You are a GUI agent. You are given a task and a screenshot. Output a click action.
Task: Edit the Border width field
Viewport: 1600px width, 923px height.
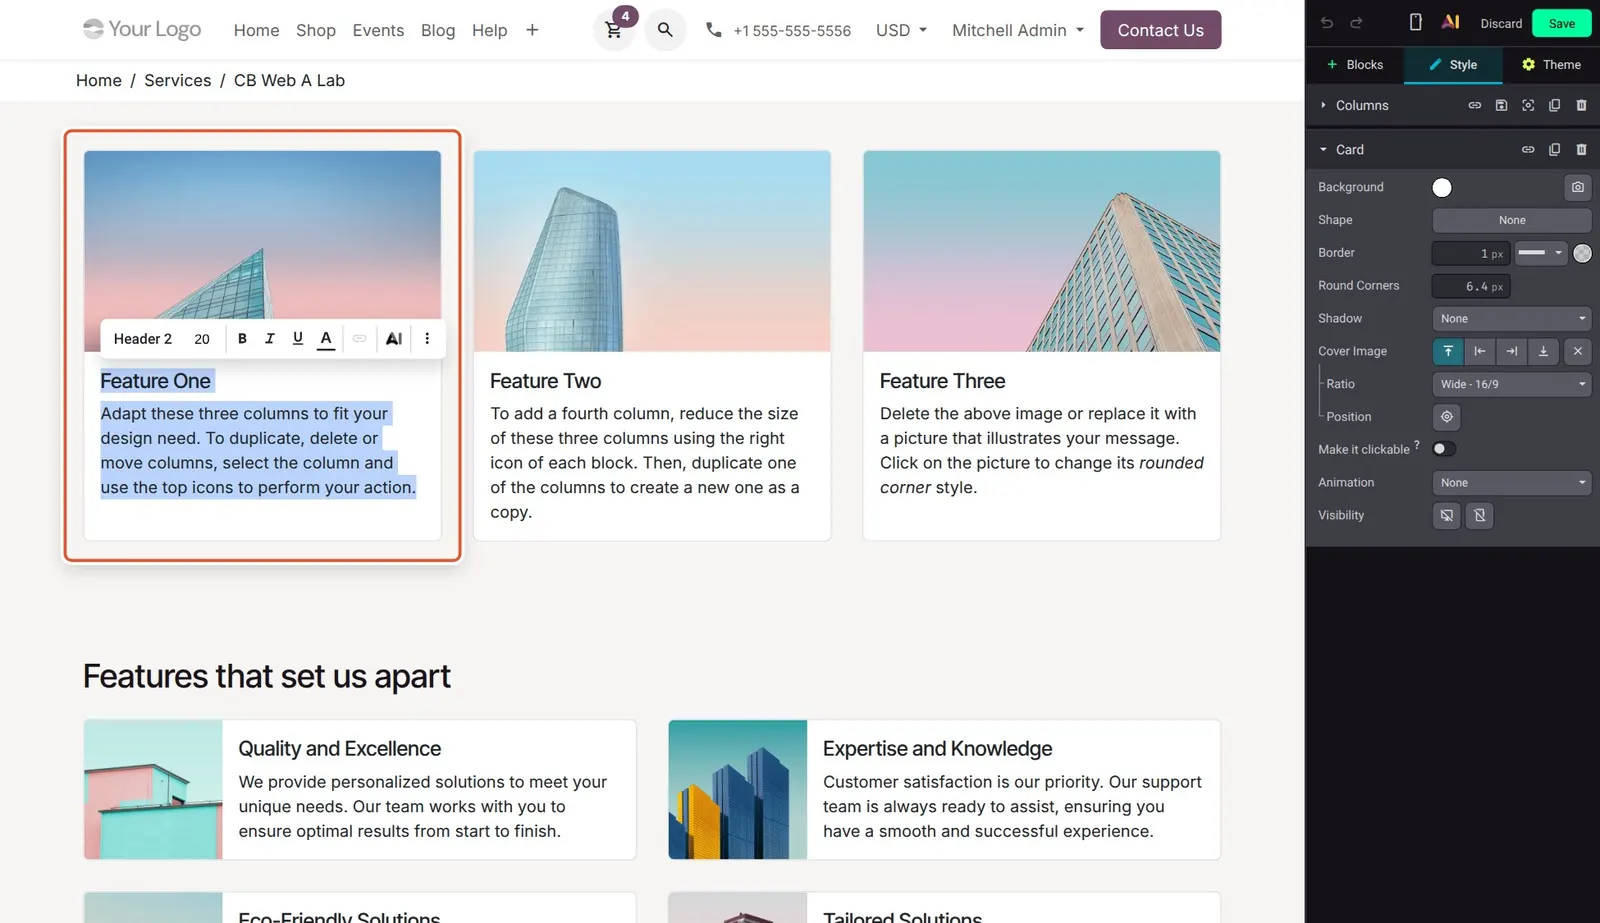1470,253
